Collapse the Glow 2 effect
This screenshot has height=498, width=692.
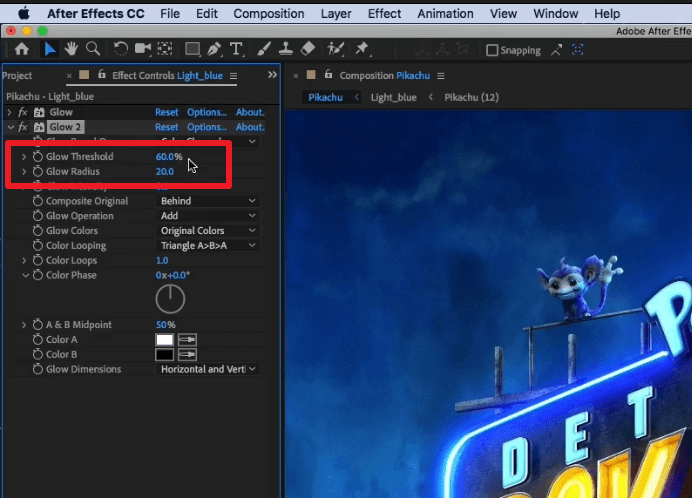click(10, 127)
